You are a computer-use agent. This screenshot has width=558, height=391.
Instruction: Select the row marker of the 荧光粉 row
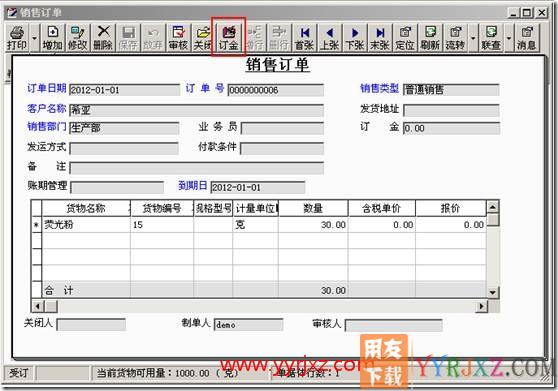tap(36, 224)
